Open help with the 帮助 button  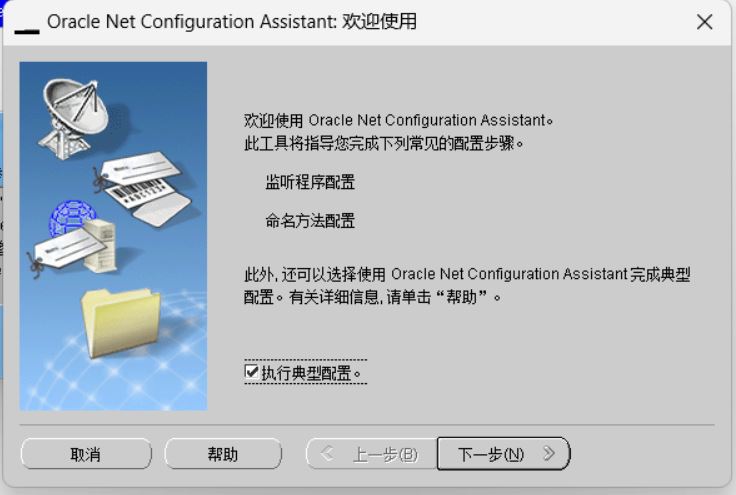pos(223,454)
